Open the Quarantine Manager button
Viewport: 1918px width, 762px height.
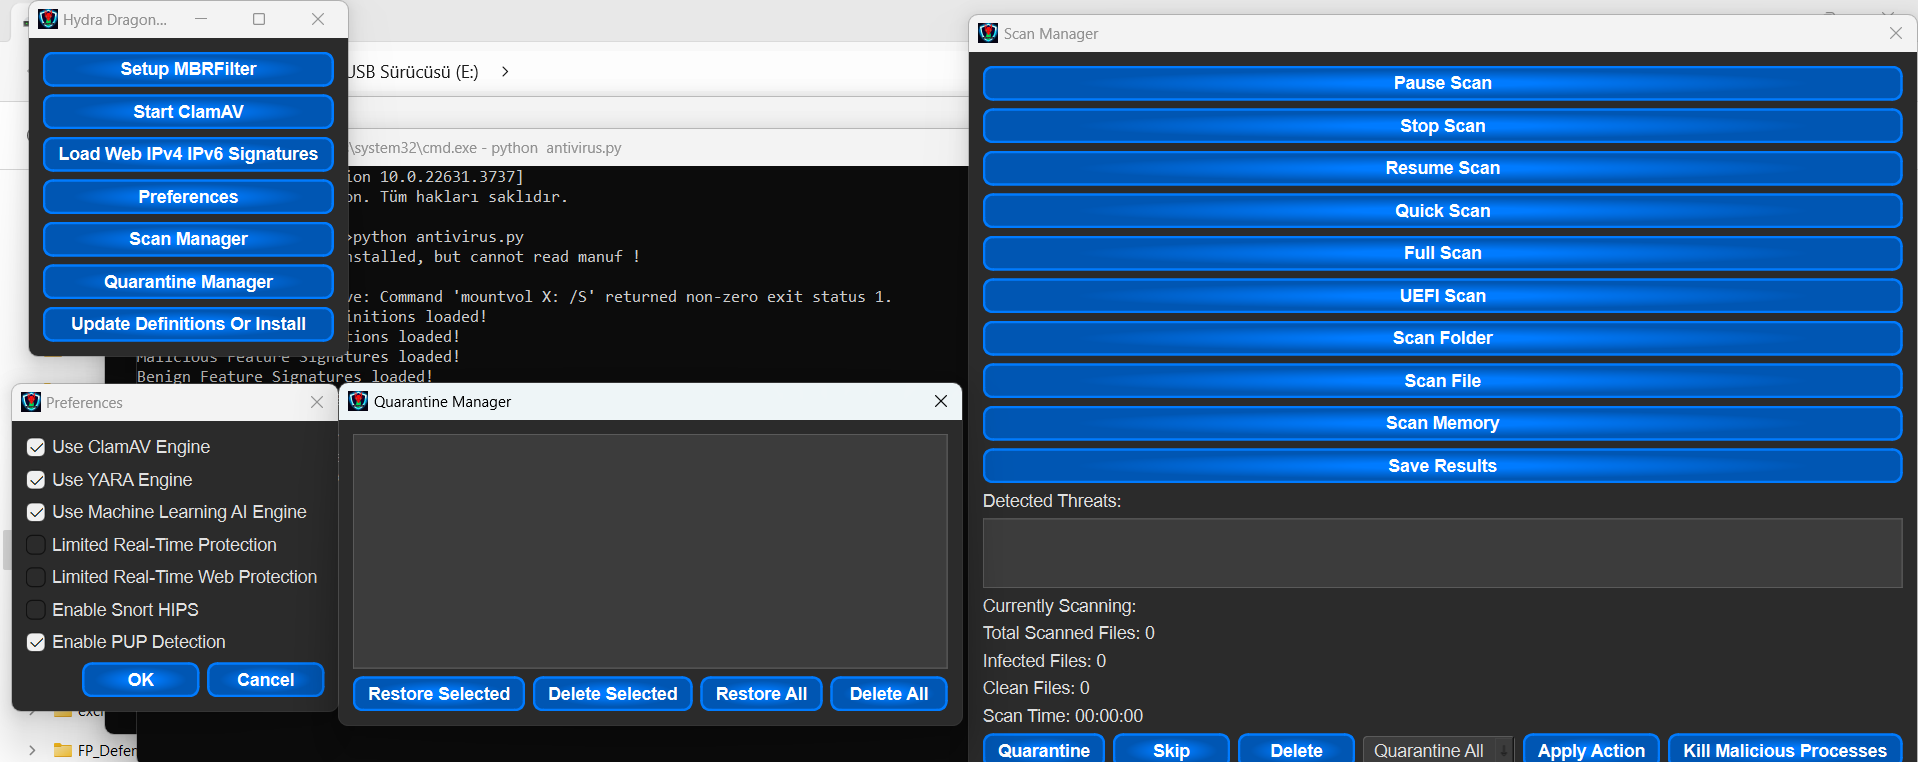pyautogui.click(x=188, y=282)
